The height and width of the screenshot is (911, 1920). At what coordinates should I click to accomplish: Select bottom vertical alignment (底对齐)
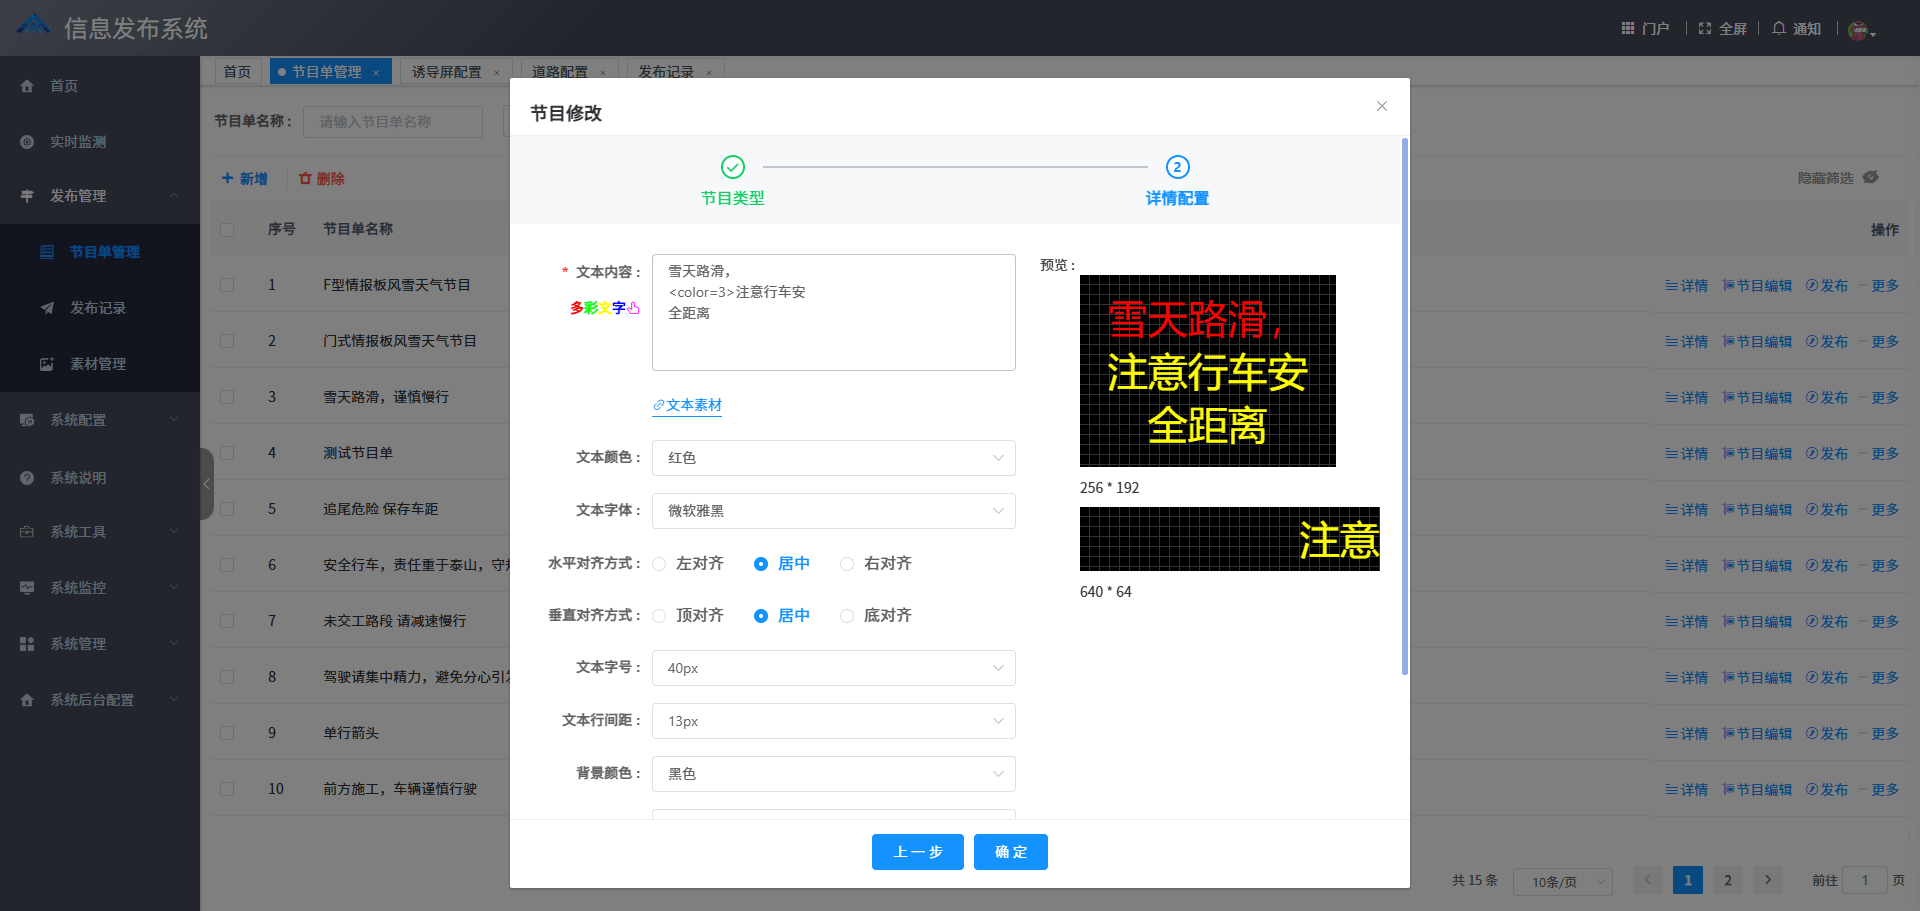coord(847,616)
